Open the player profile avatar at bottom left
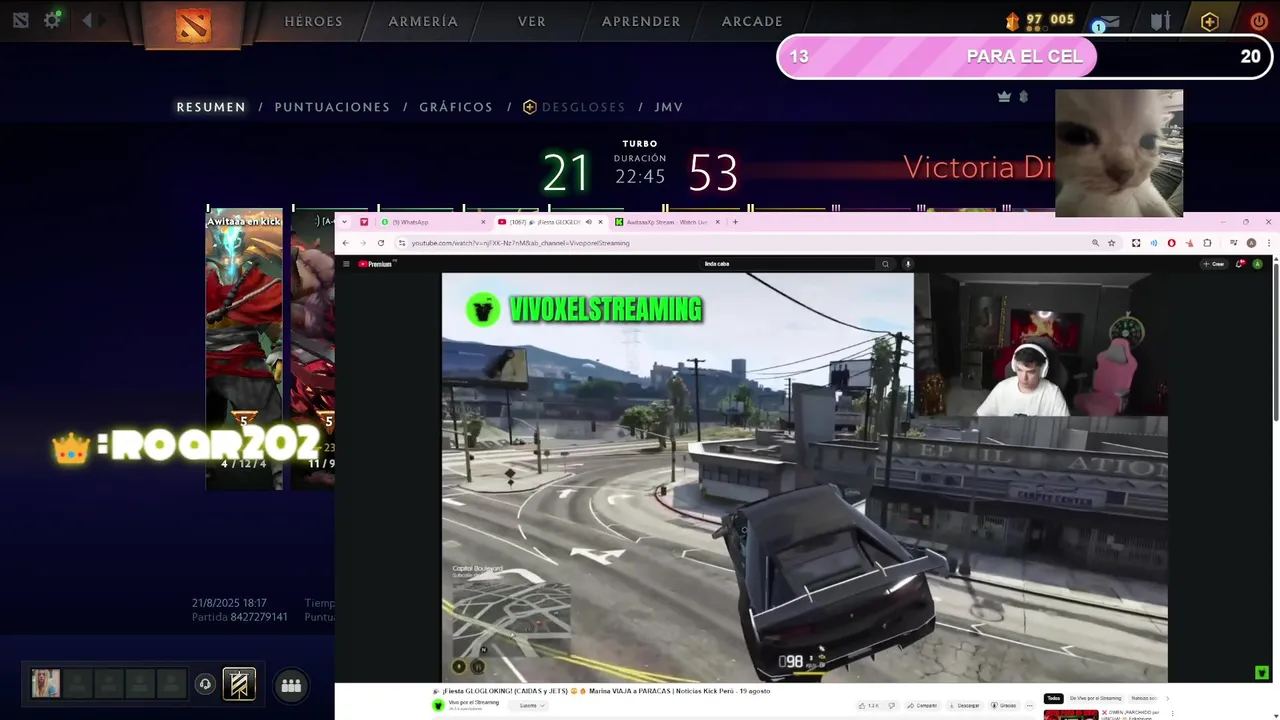The image size is (1280, 720). click(45, 684)
